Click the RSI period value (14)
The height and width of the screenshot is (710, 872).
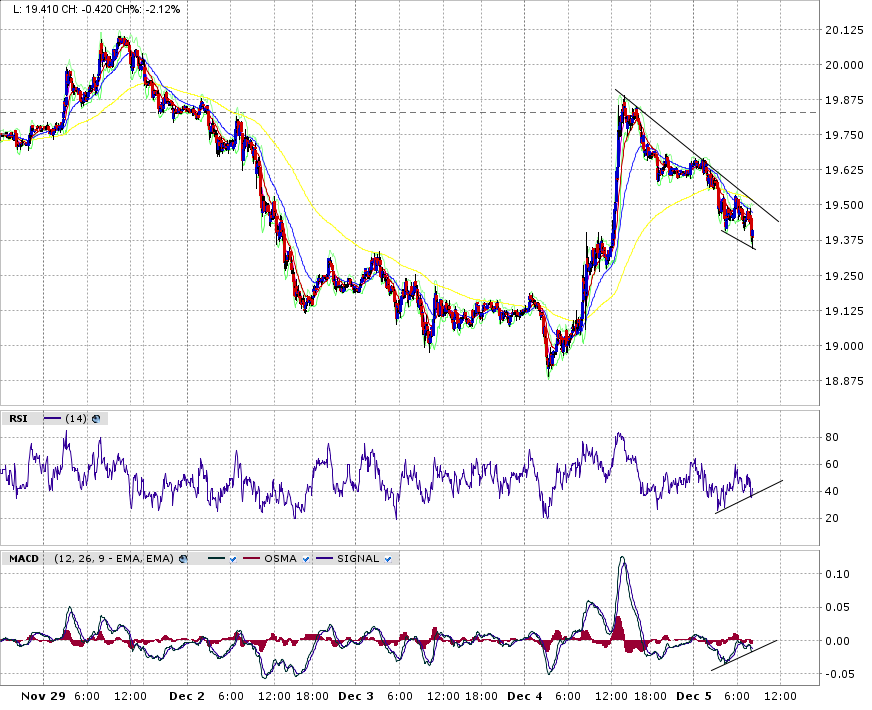76,419
